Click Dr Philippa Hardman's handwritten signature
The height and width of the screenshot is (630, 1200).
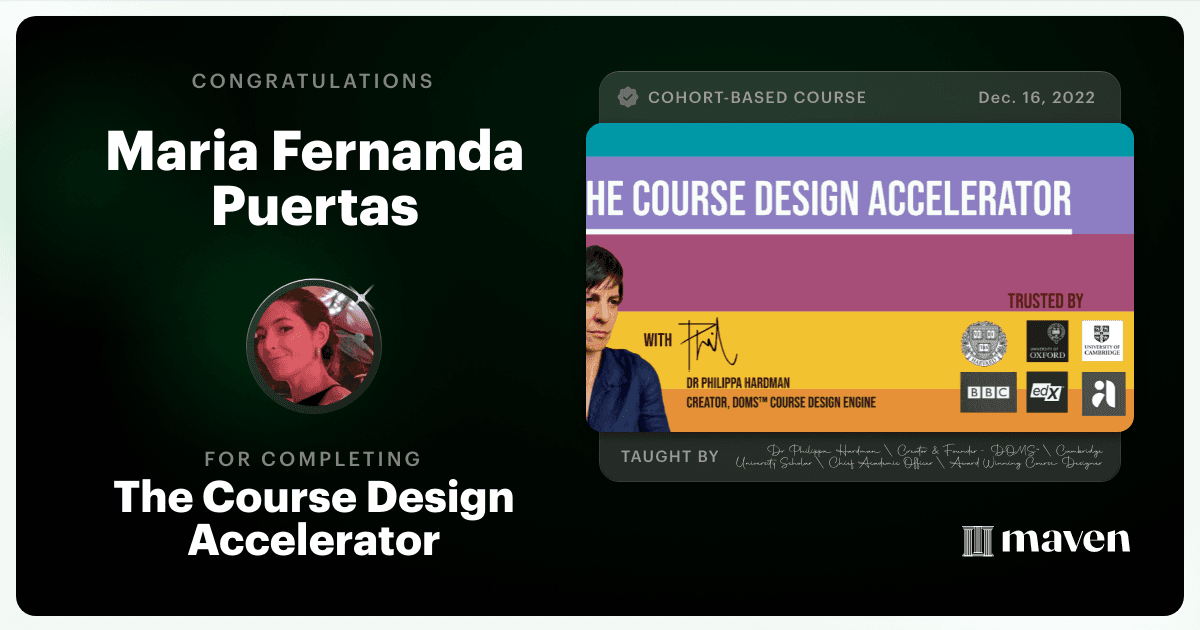[x=708, y=345]
